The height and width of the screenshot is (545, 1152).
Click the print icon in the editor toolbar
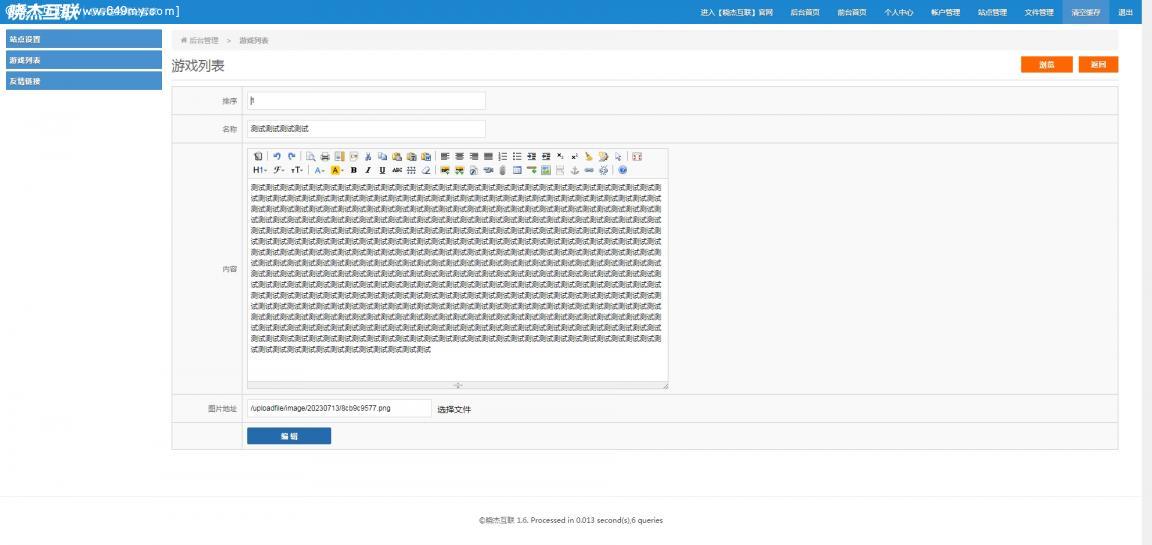[x=325, y=156]
